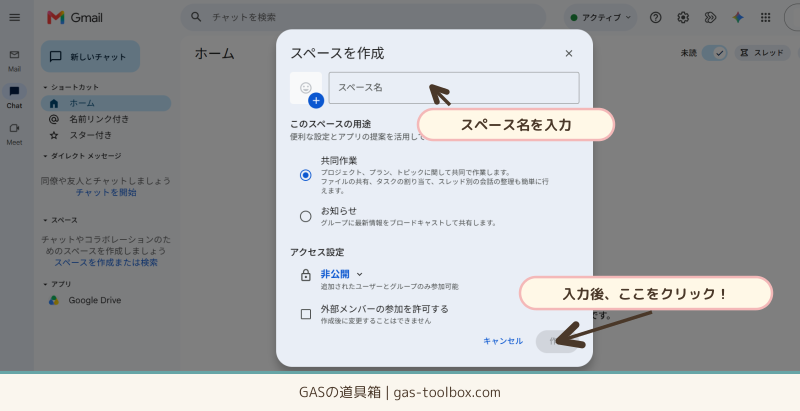
Task: Click the スレッド filter chip
Action: point(762,53)
